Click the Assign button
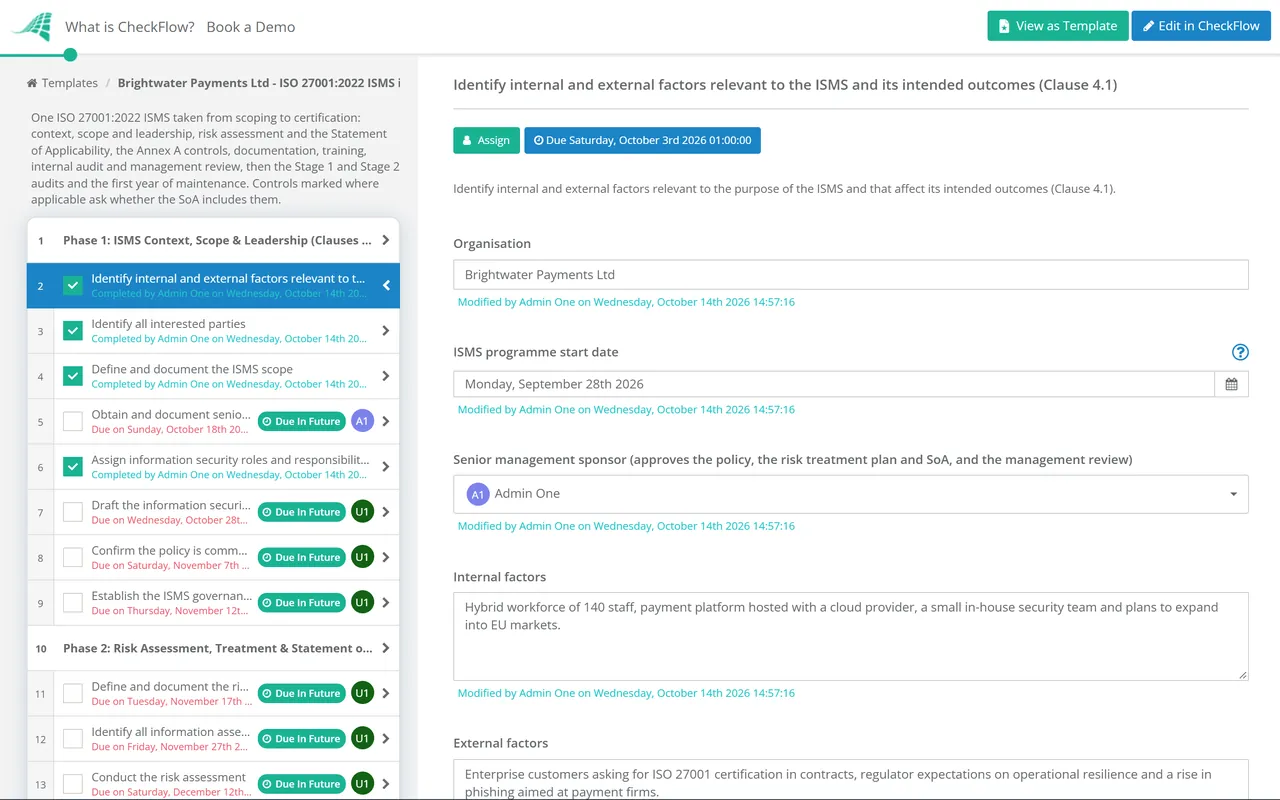 [x=486, y=140]
